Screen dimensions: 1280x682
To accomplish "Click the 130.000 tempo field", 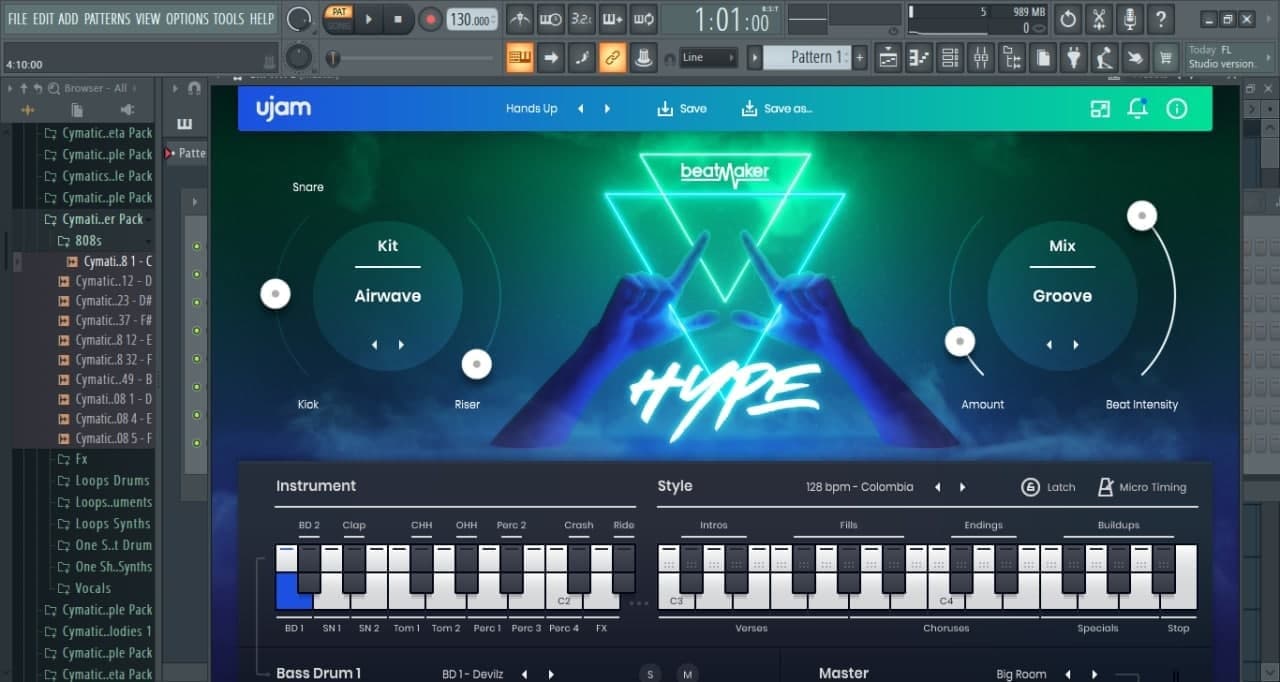I will tap(471, 19).
